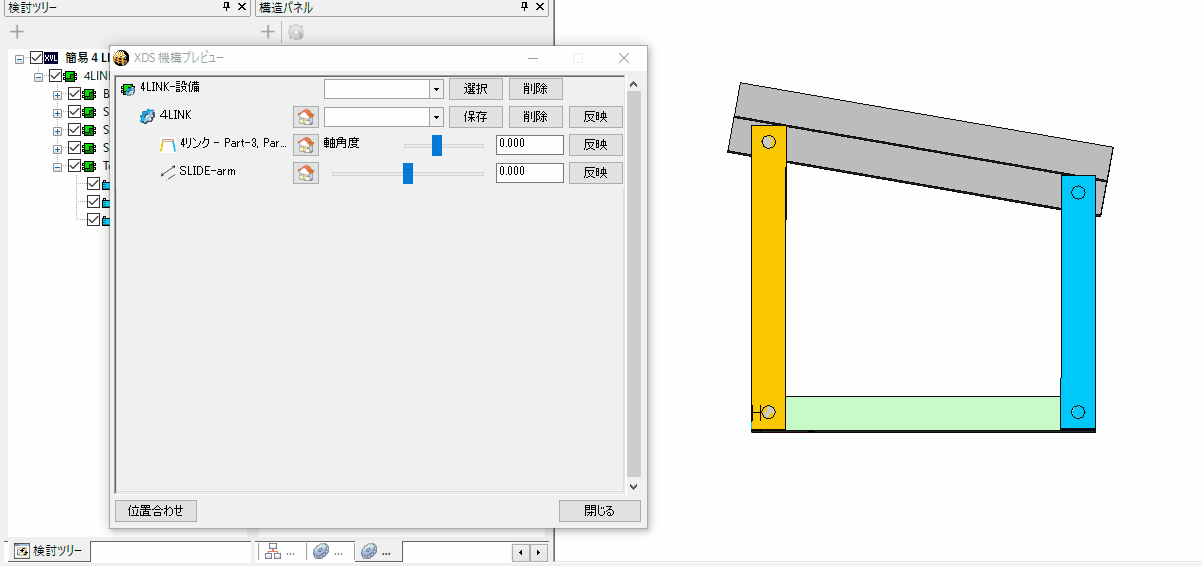
Task: Click the SLIDE-arm value input field
Action: (529, 173)
